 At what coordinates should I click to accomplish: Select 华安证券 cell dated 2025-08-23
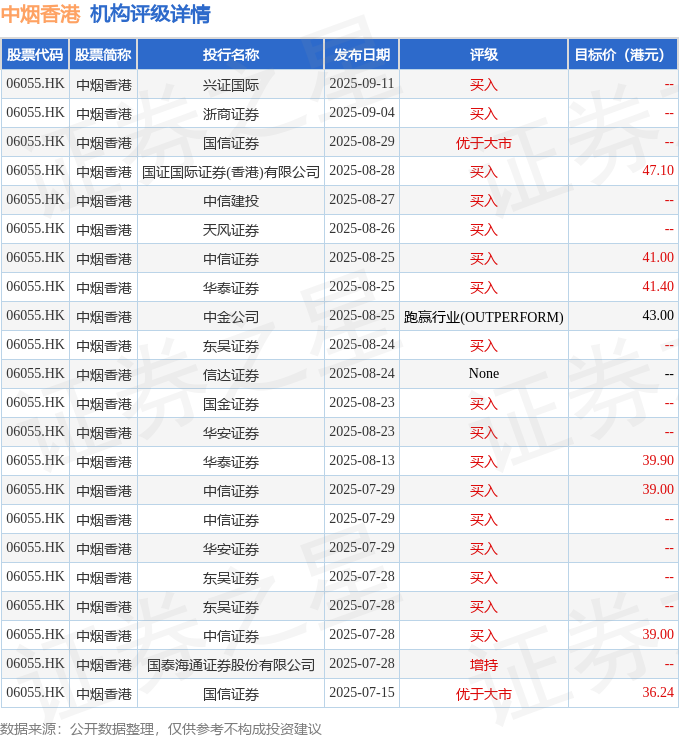coord(231,433)
